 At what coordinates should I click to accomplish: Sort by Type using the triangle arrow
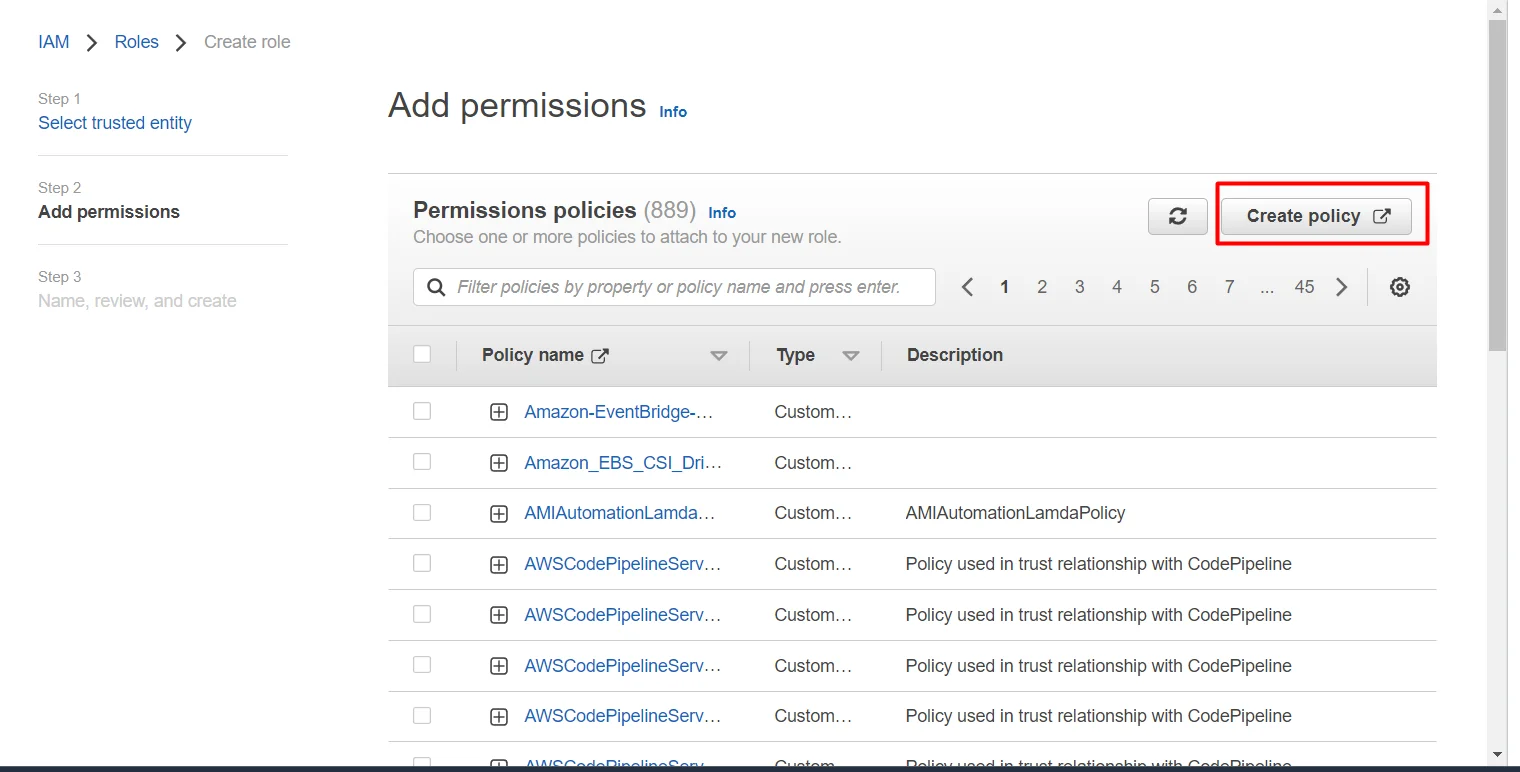(x=851, y=356)
